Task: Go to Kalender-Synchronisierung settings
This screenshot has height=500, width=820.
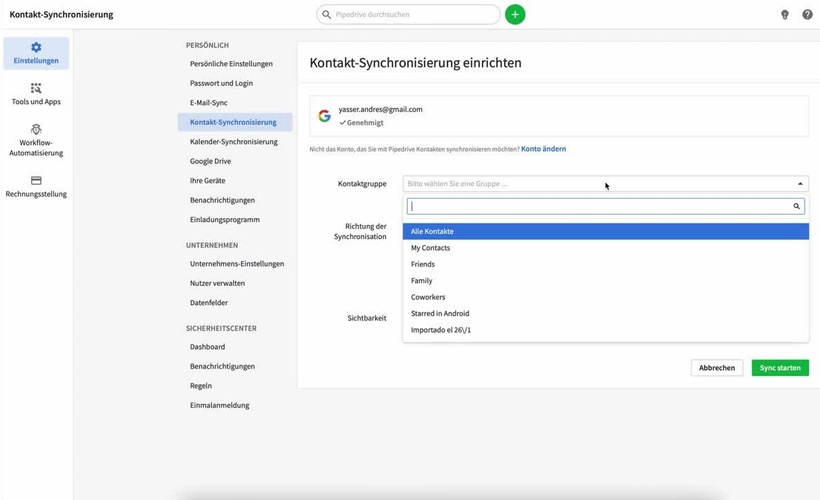Action: (234, 142)
